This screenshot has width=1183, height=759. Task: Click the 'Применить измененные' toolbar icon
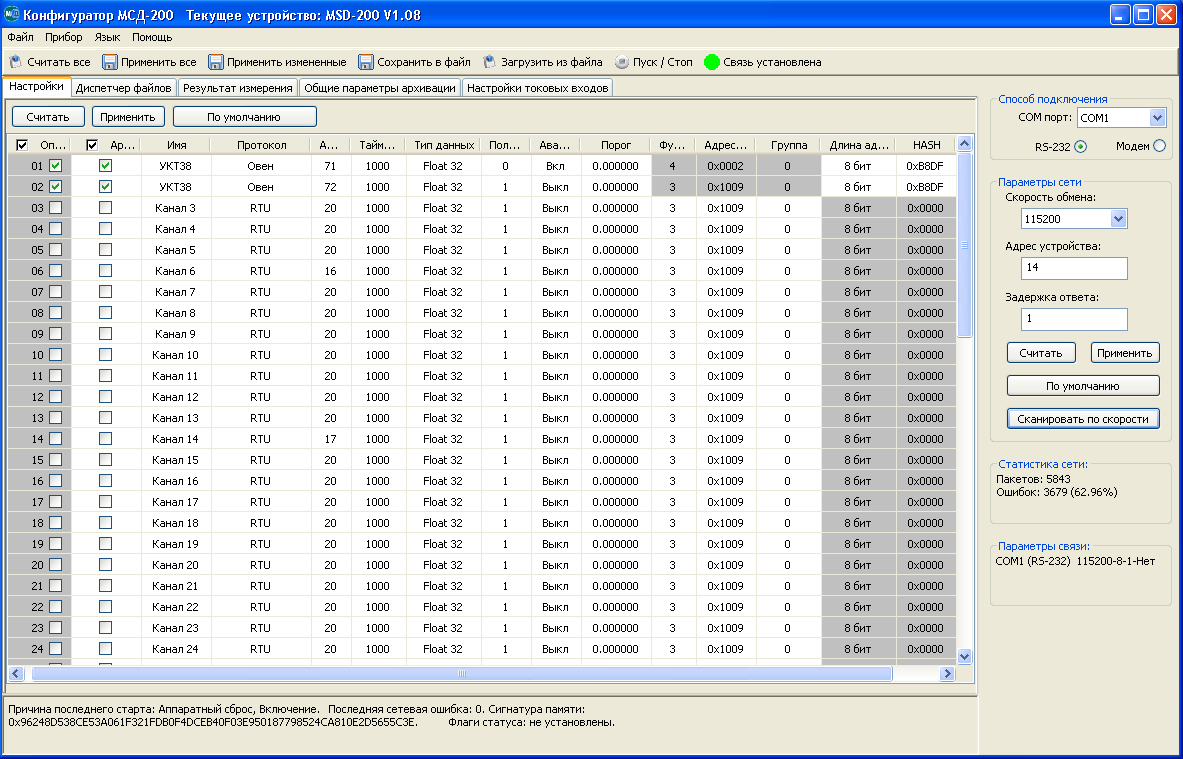(215, 62)
